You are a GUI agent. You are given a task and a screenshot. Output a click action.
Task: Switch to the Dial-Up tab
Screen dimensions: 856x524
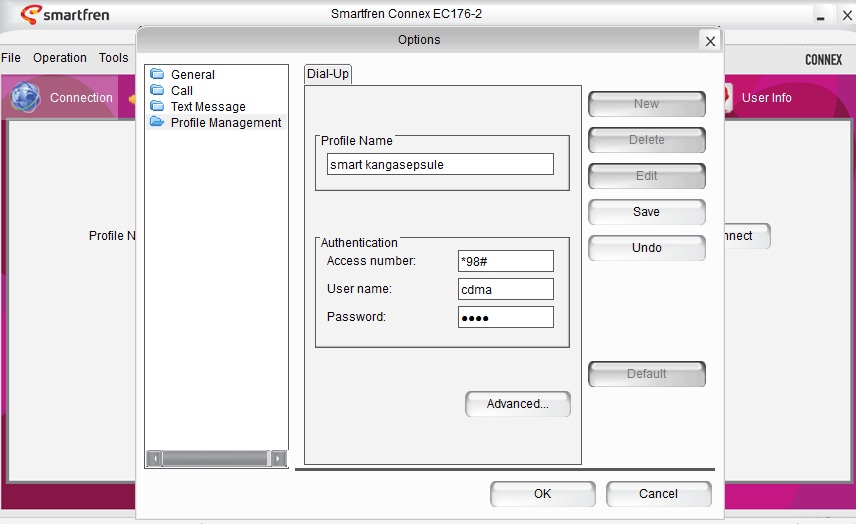click(328, 74)
